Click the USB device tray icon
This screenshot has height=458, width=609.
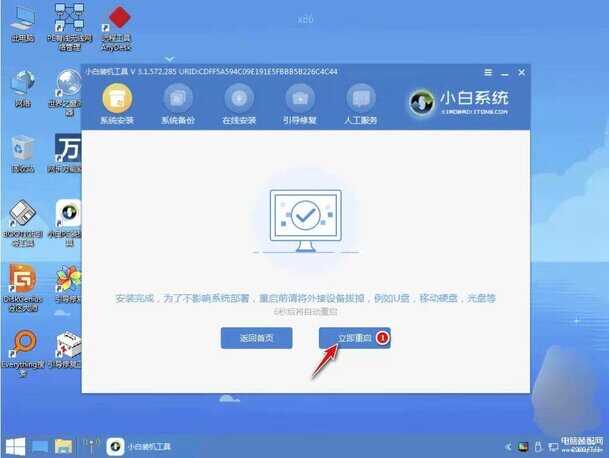tap(538, 447)
